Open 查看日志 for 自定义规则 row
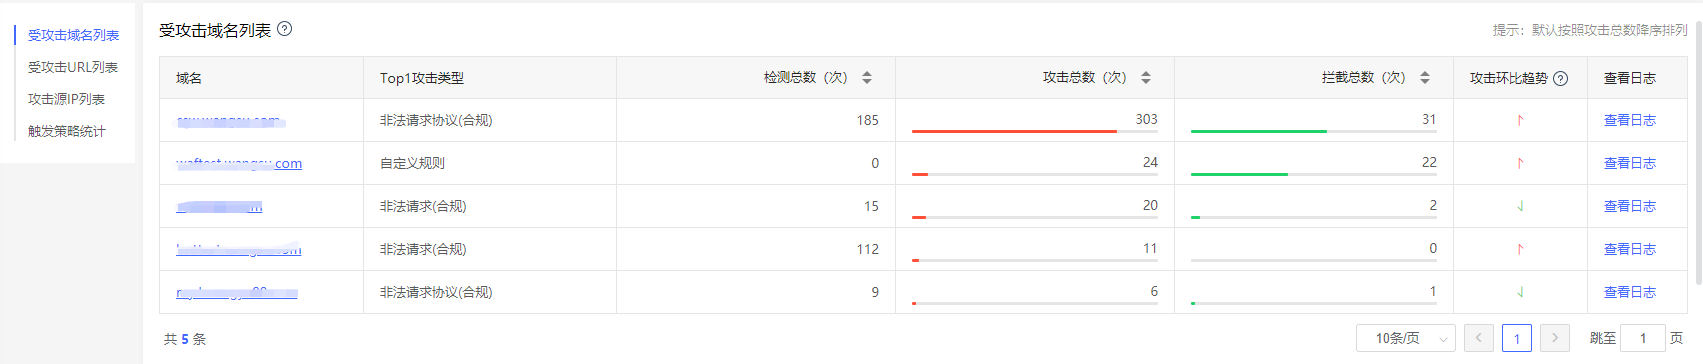1703x364 pixels. (1630, 163)
